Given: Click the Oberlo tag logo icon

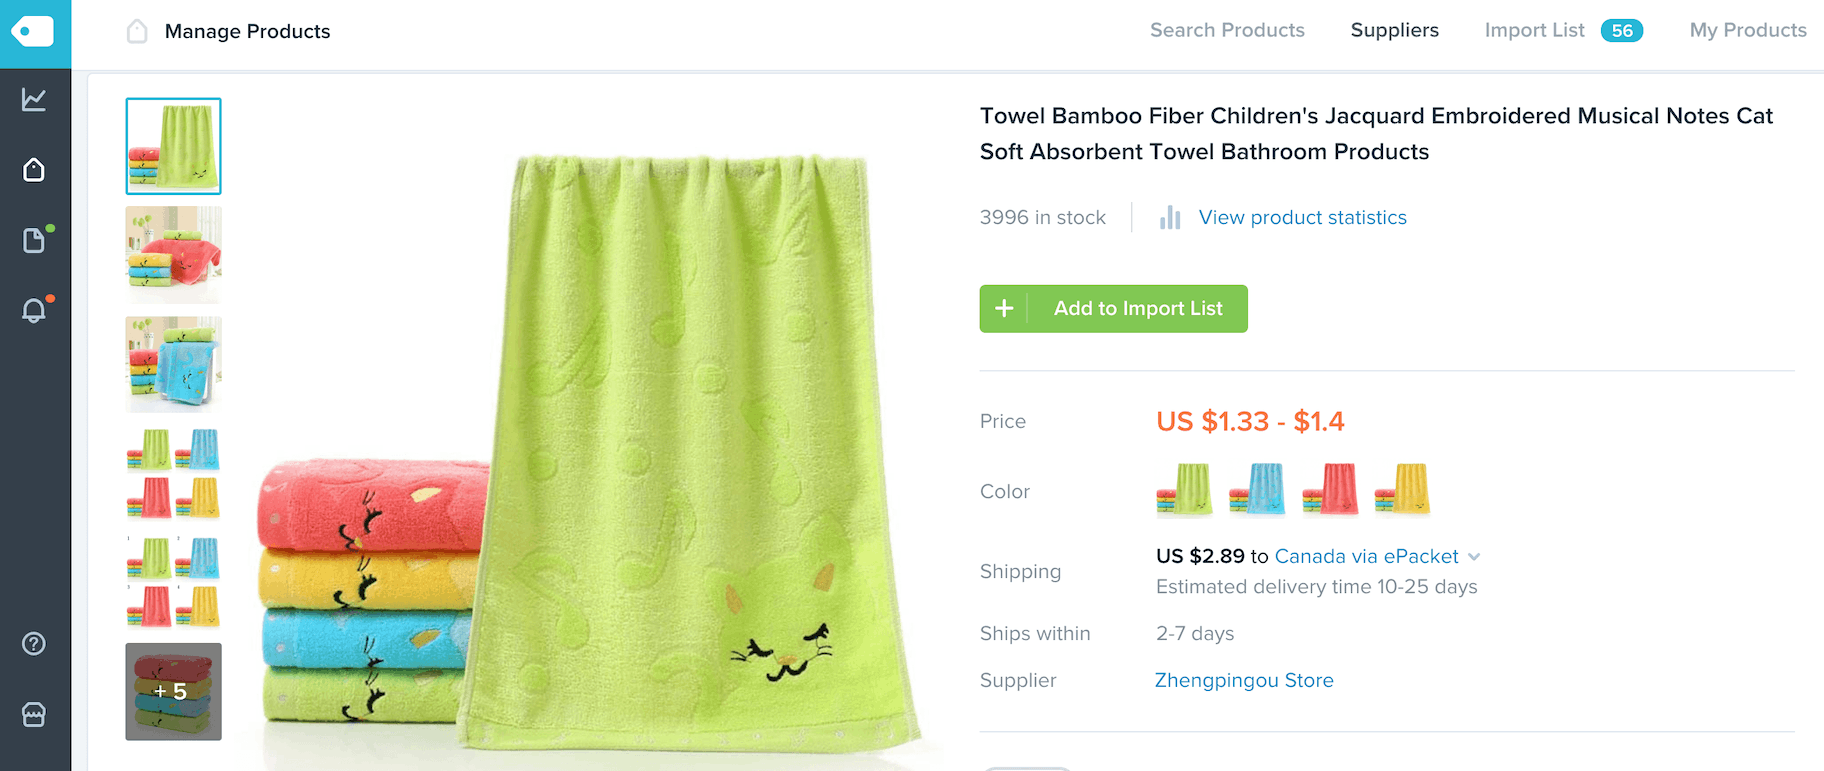Looking at the screenshot, I should pyautogui.click(x=33, y=31).
